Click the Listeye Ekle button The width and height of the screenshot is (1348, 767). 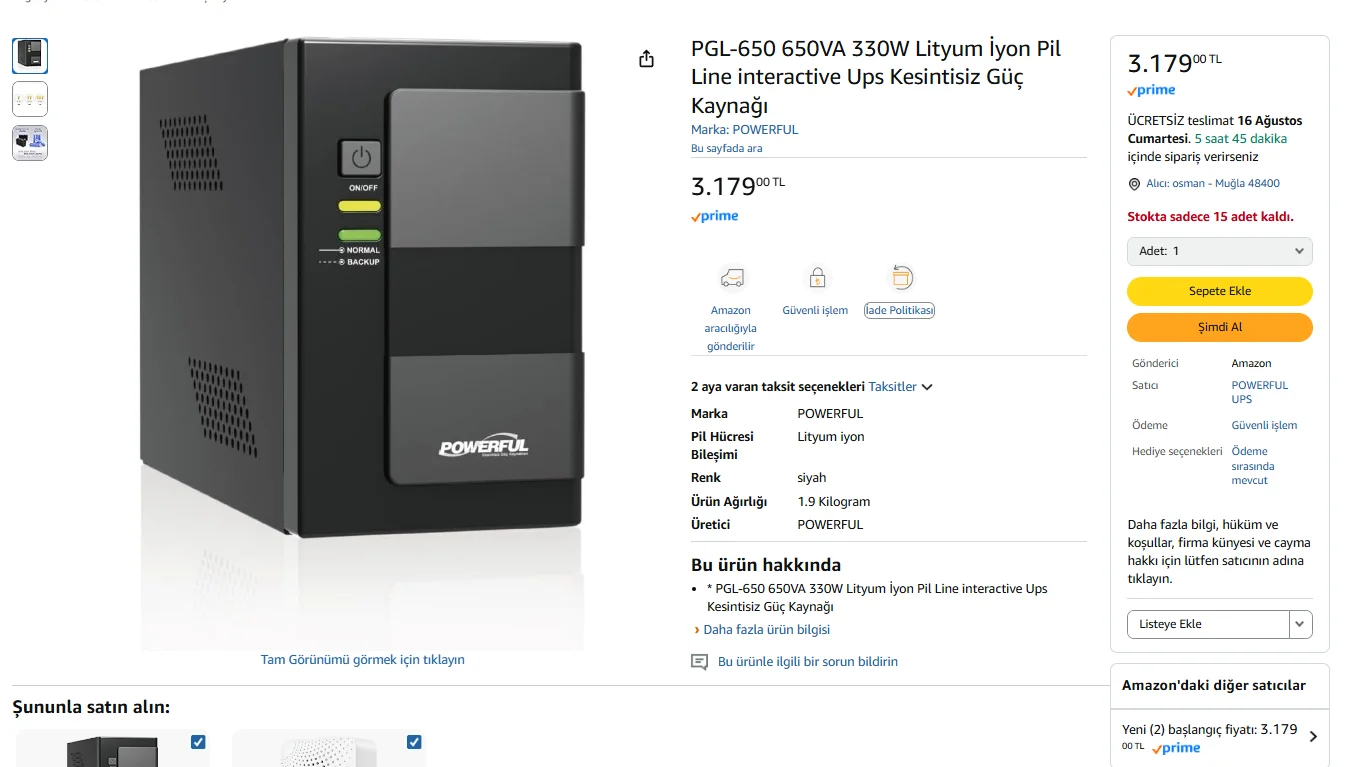1208,624
